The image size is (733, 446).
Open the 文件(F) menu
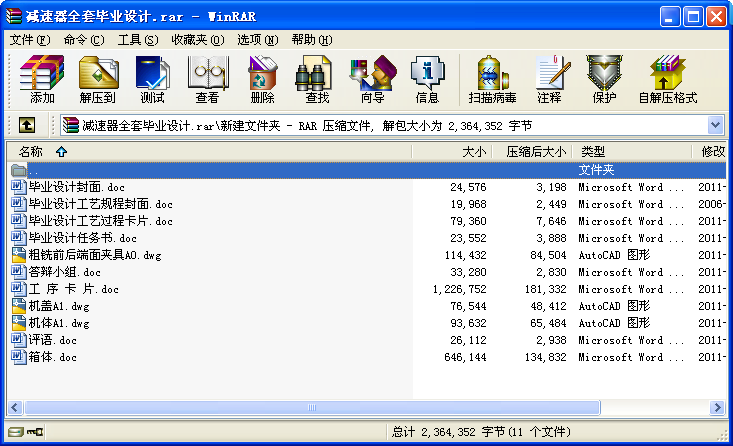pyautogui.click(x=30, y=40)
